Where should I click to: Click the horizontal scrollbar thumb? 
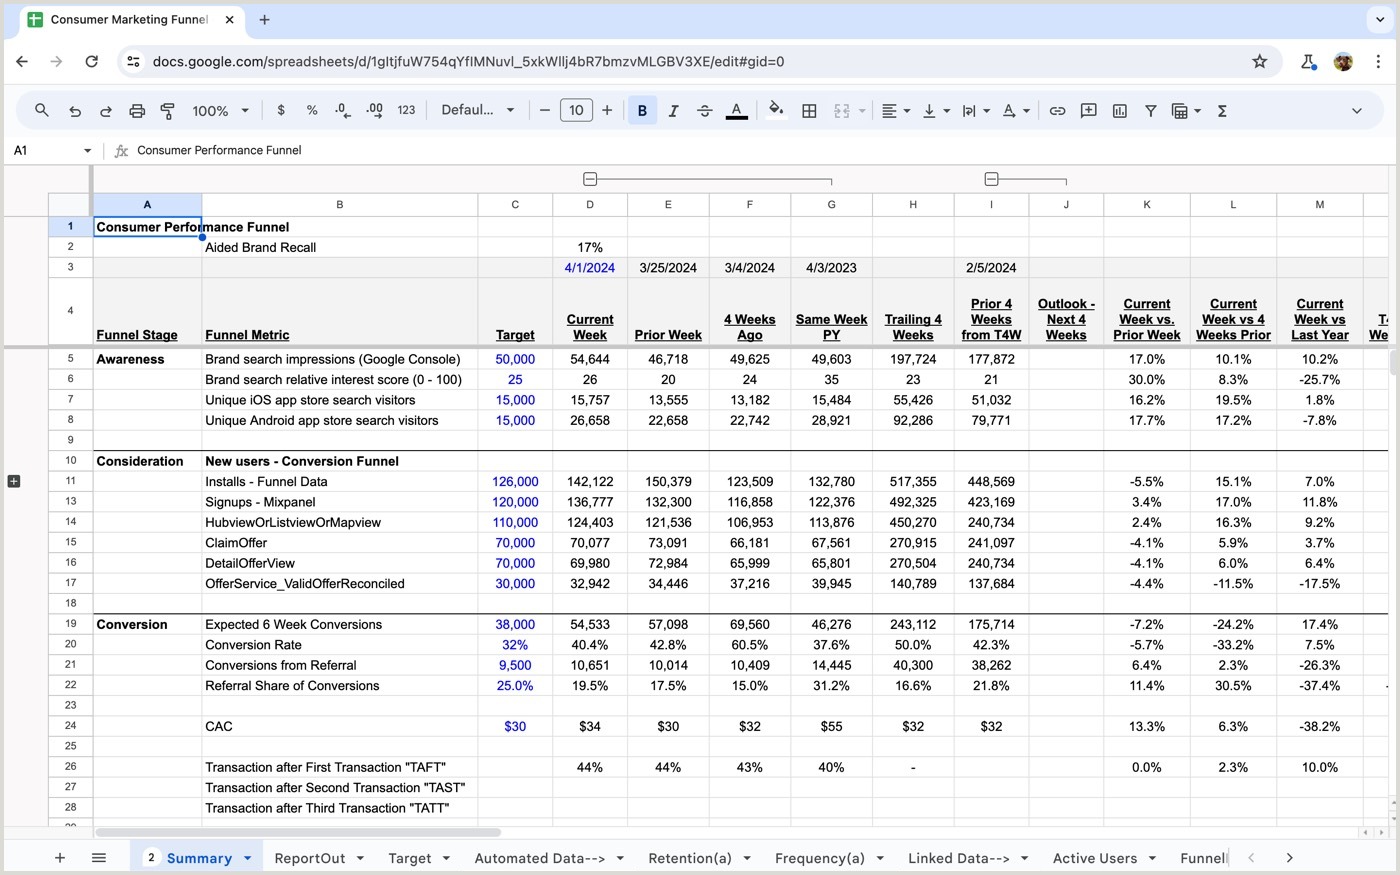point(298,832)
